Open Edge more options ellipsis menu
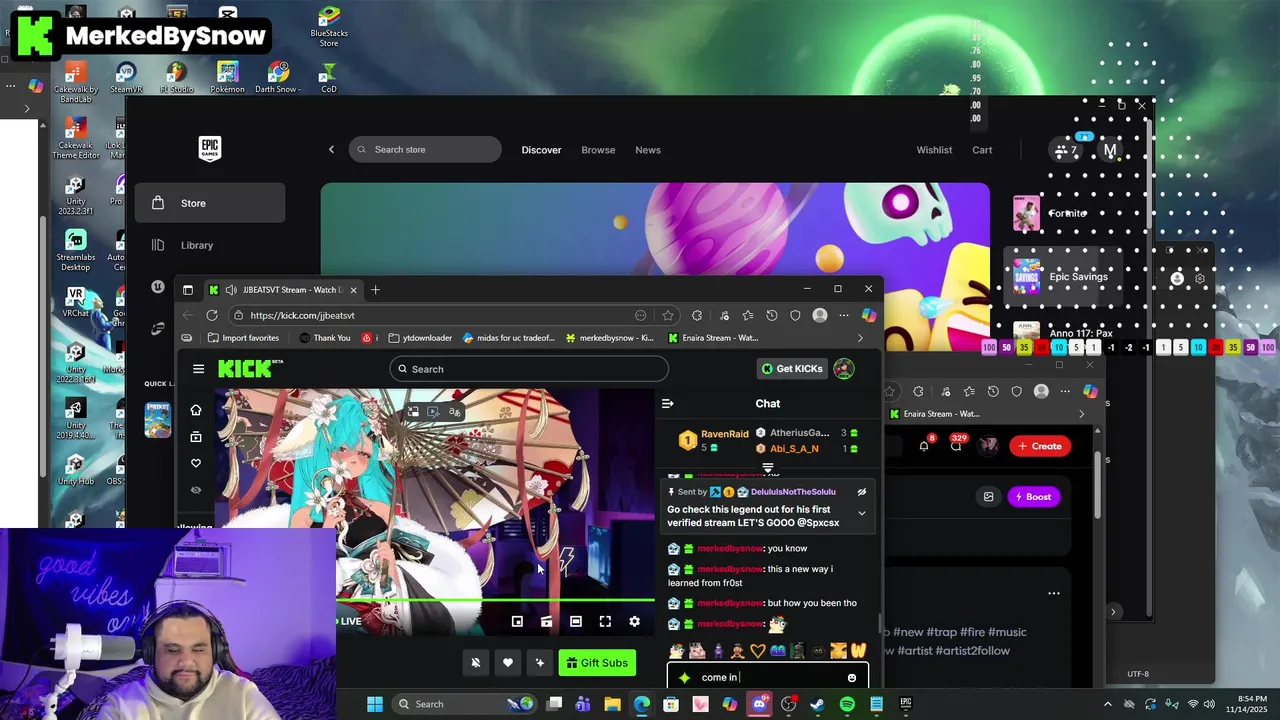Image resolution: width=1280 pixels, height=720 pixels. coord(844,315)
